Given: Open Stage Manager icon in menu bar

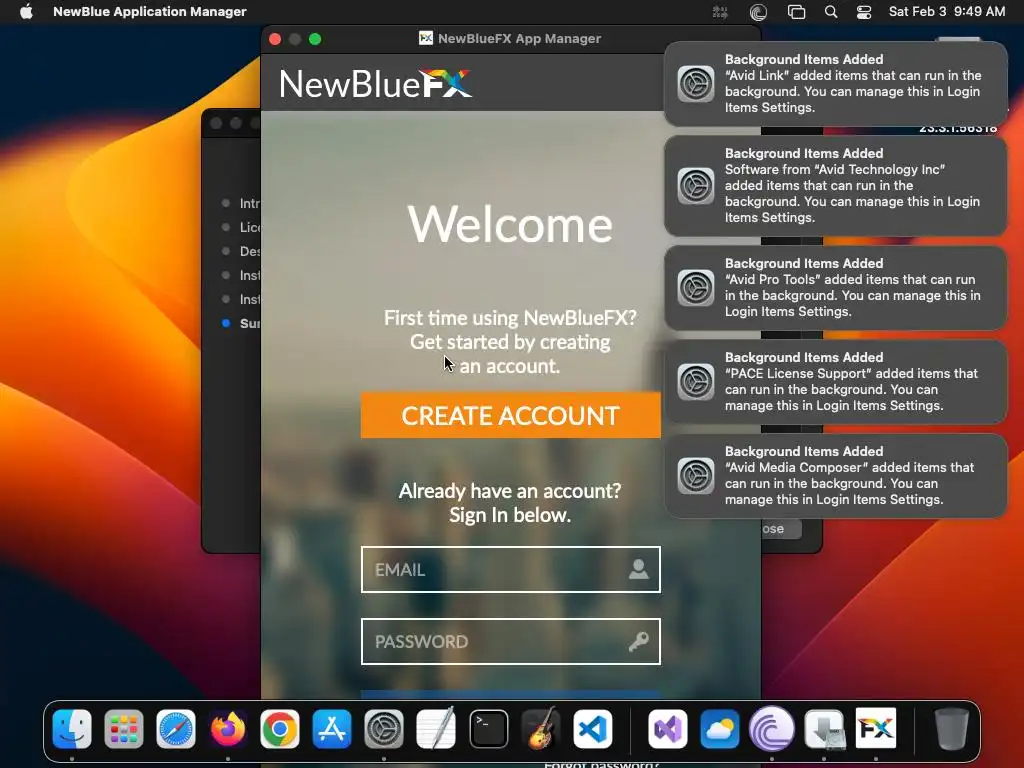Looking at the screenshot, I should pos(796,12).
